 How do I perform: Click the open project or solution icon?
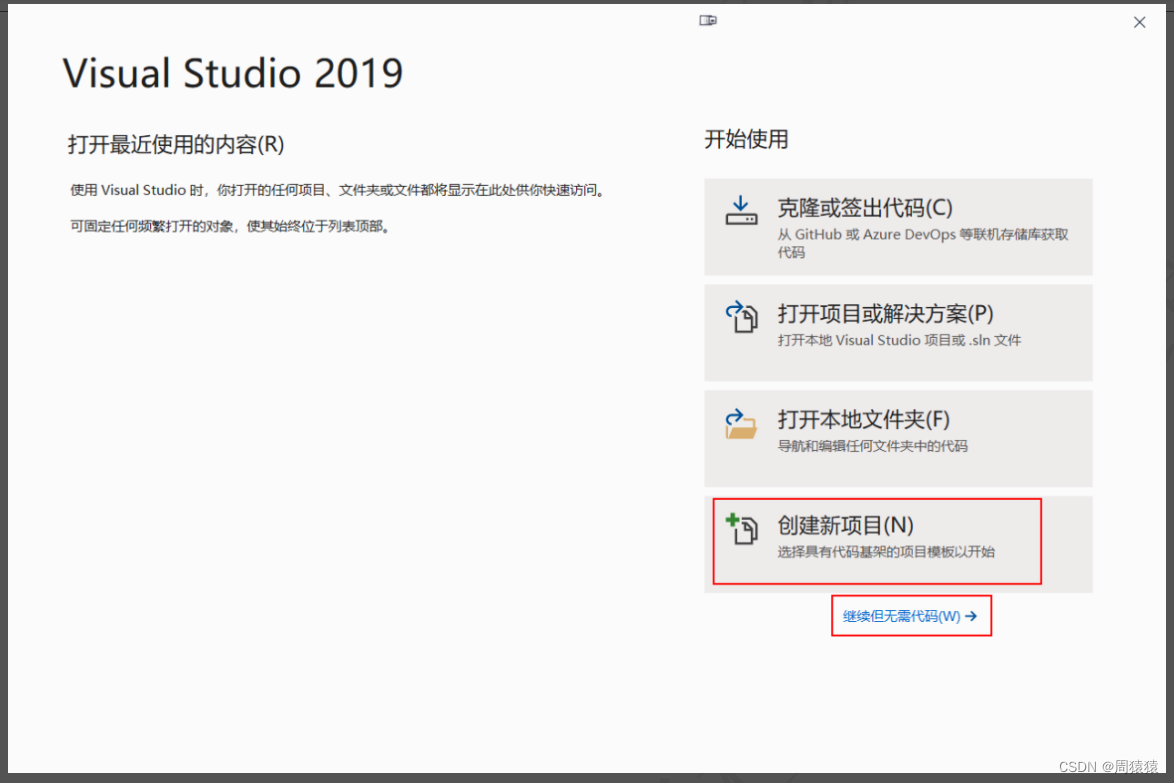(741, 316)
